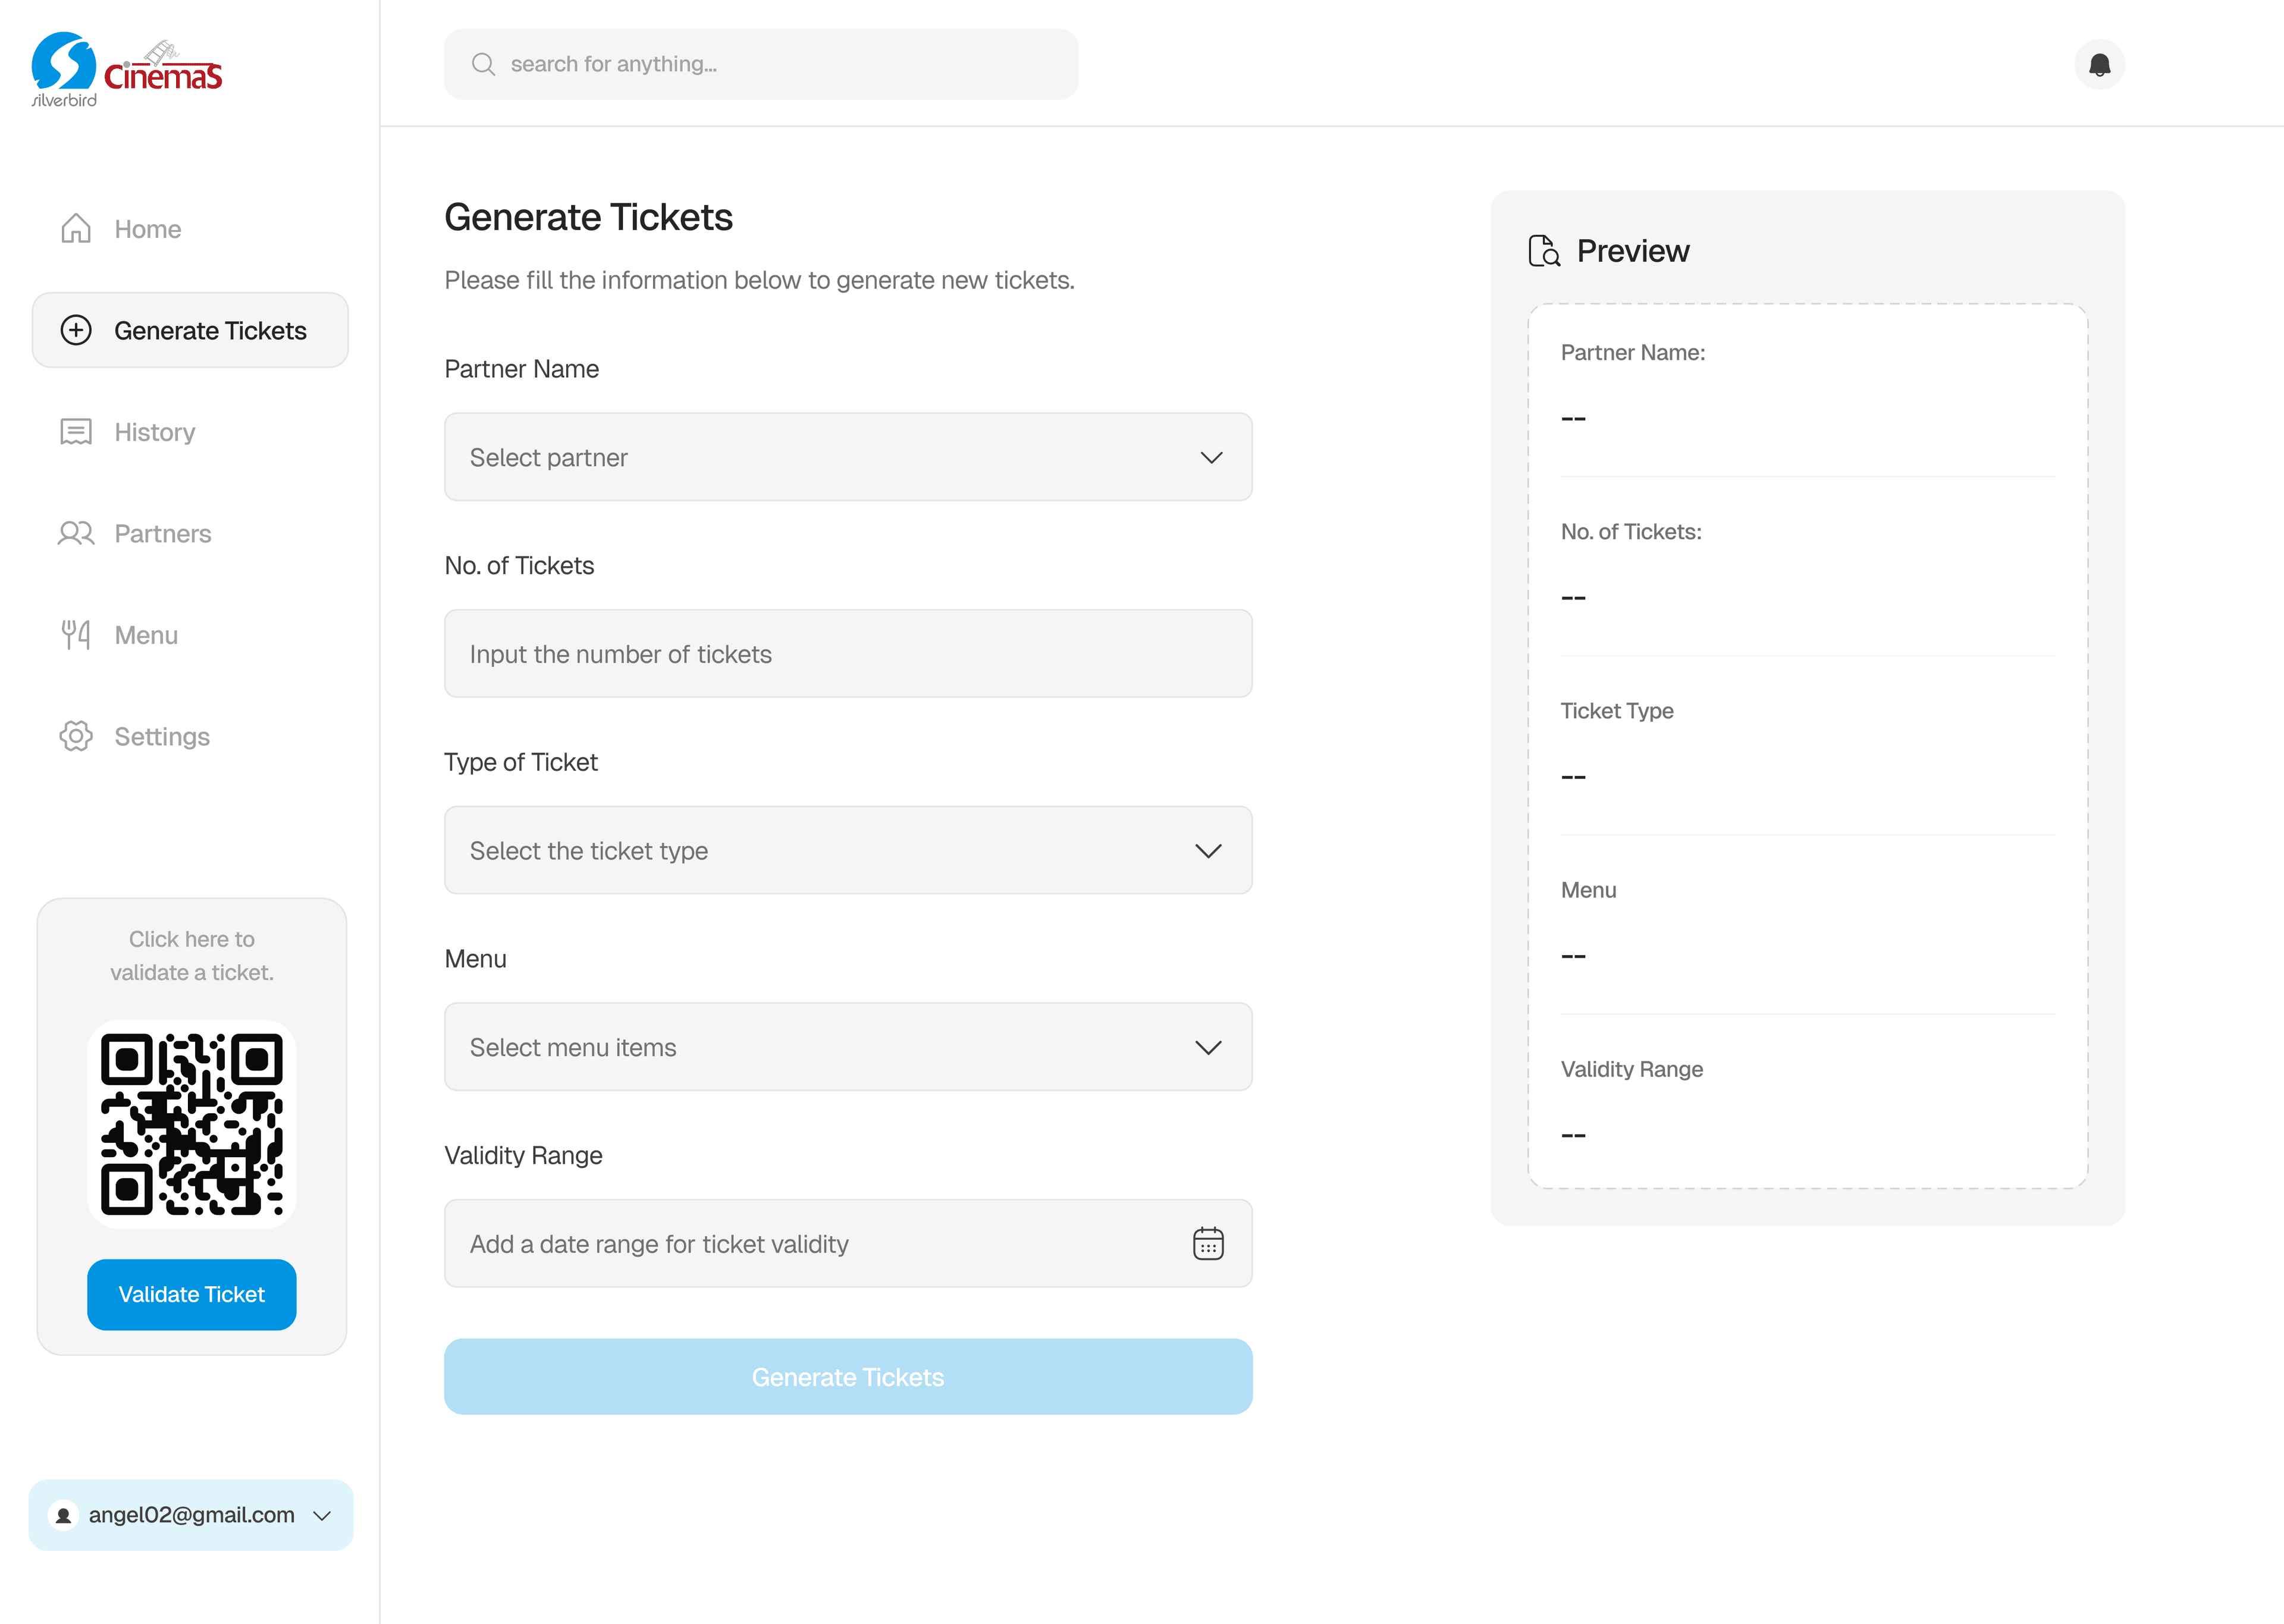Image resolution: width=2284 pixels, height=1624 pixels.
Task: Click the calendar icon in Validity Range
Action: [x=1208, y=1243]
